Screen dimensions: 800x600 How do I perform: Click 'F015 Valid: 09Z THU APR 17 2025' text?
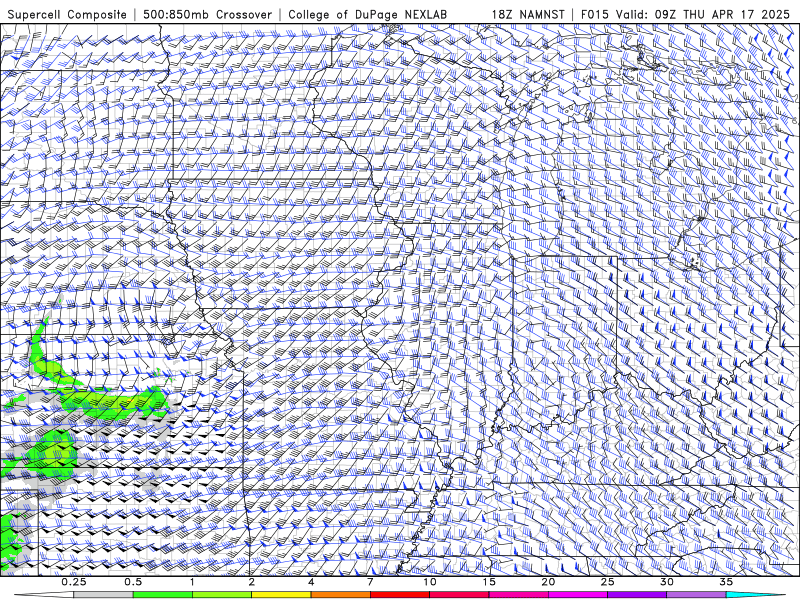tap(685, 15)
